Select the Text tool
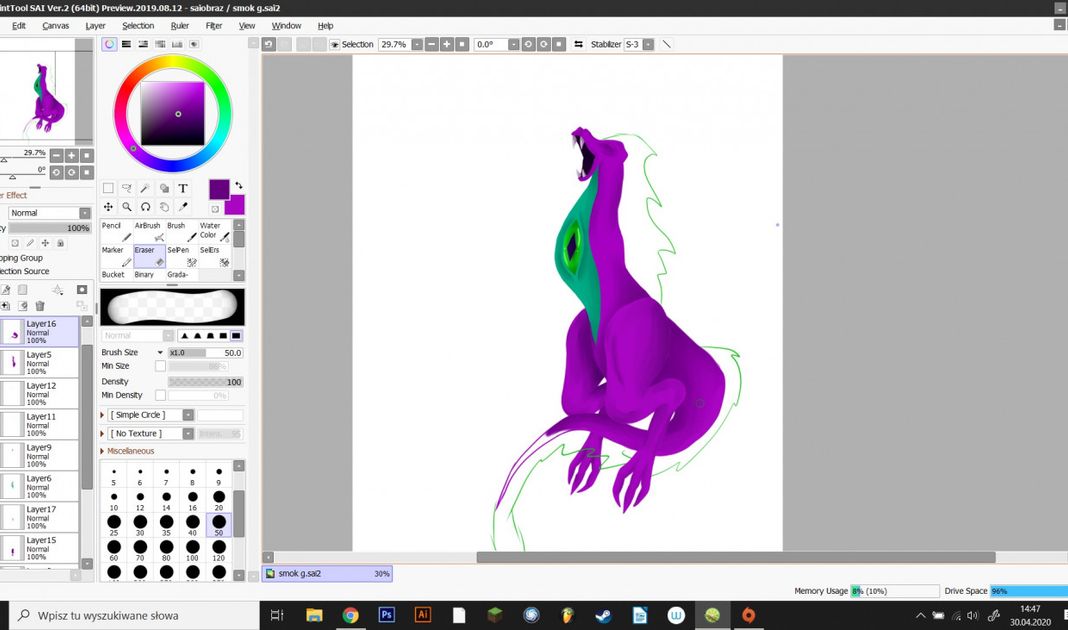This screenshot has width=1068, height=630. coord(183,188)
